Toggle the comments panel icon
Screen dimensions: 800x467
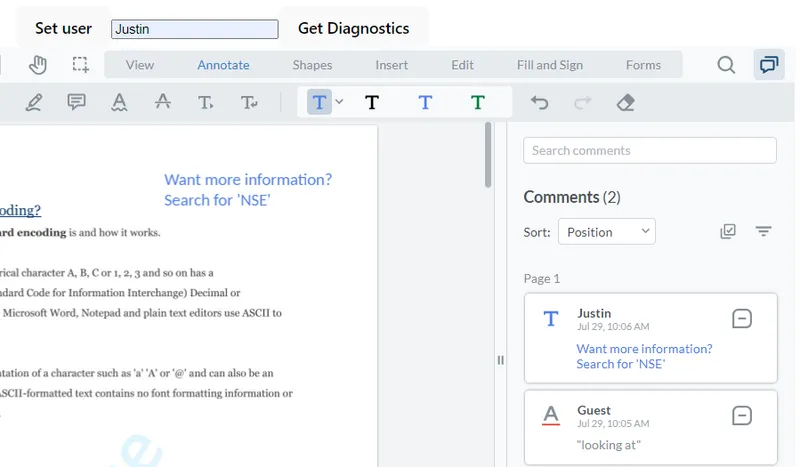pos(769,65)
